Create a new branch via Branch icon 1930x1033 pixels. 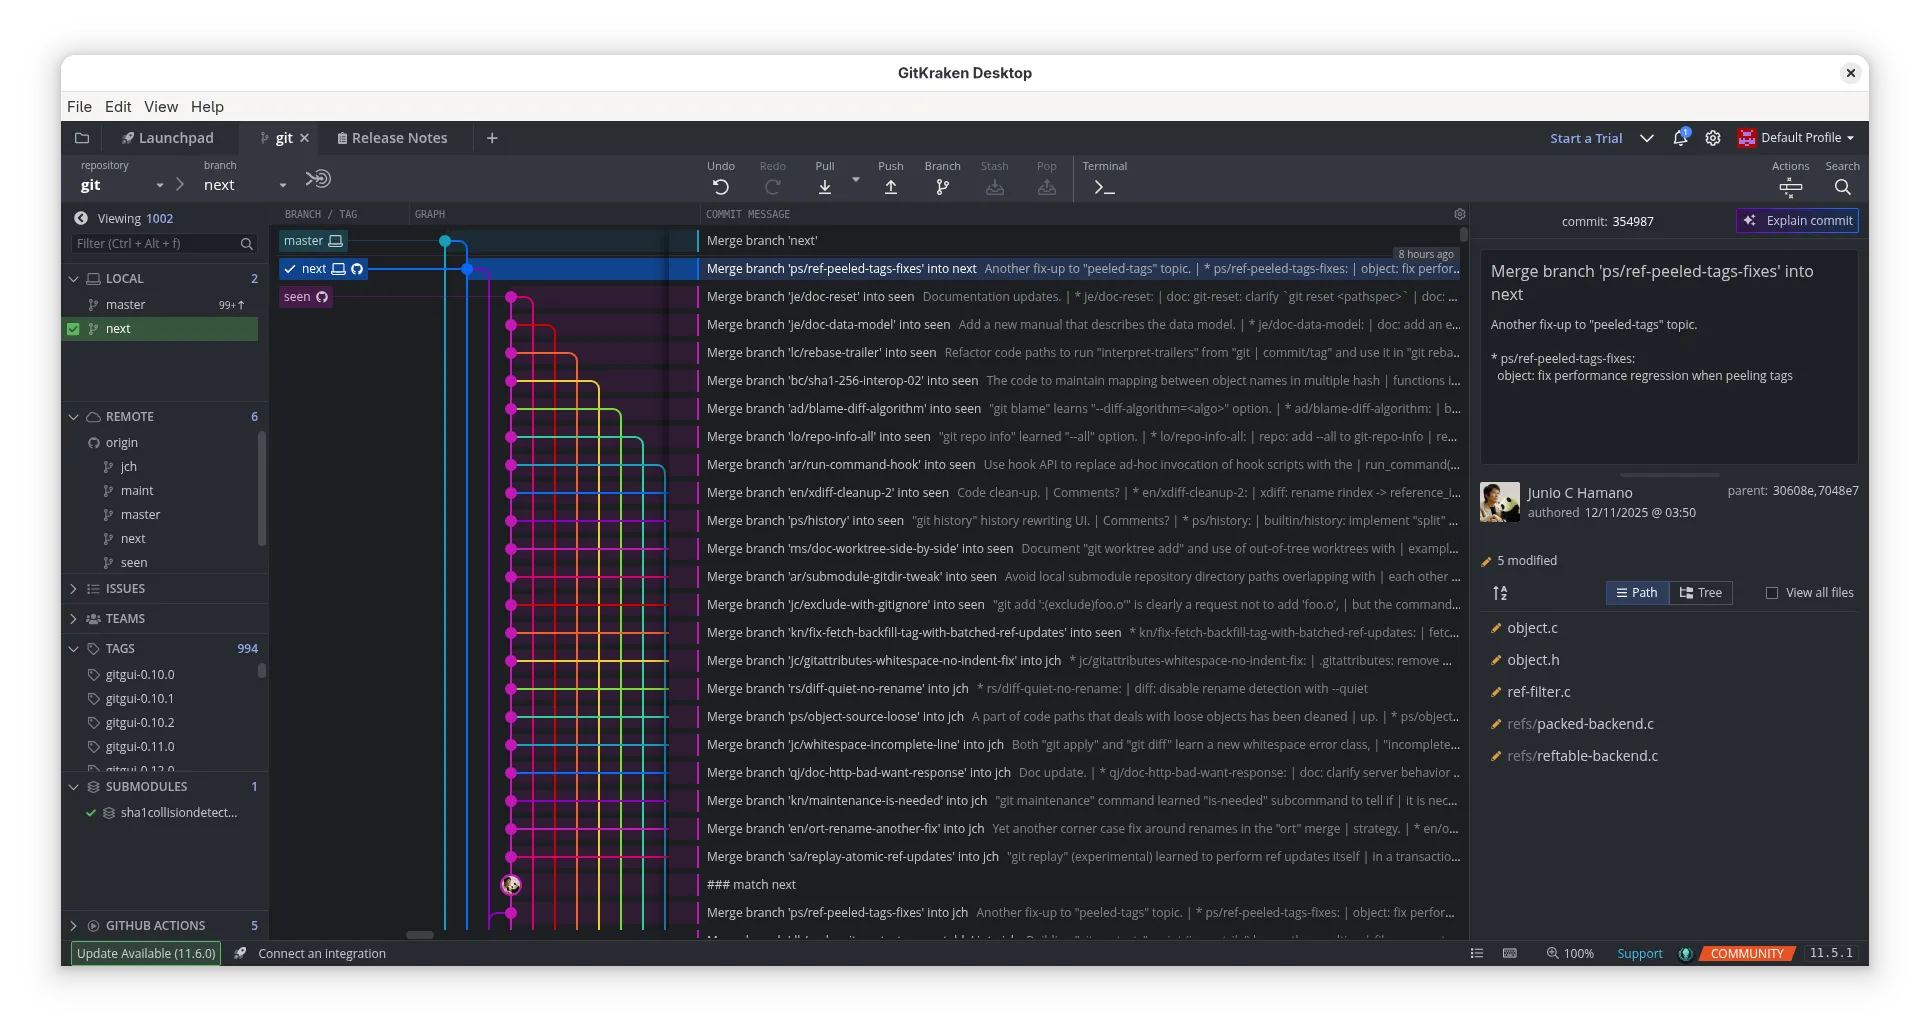tap(942, 187)
